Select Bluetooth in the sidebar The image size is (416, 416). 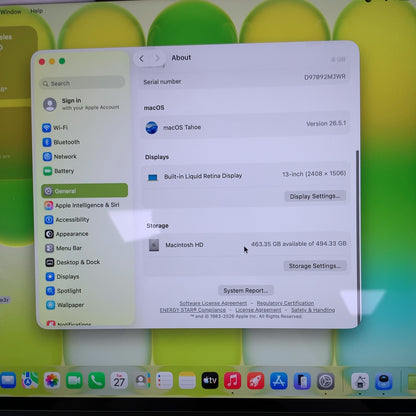(61, 142)
